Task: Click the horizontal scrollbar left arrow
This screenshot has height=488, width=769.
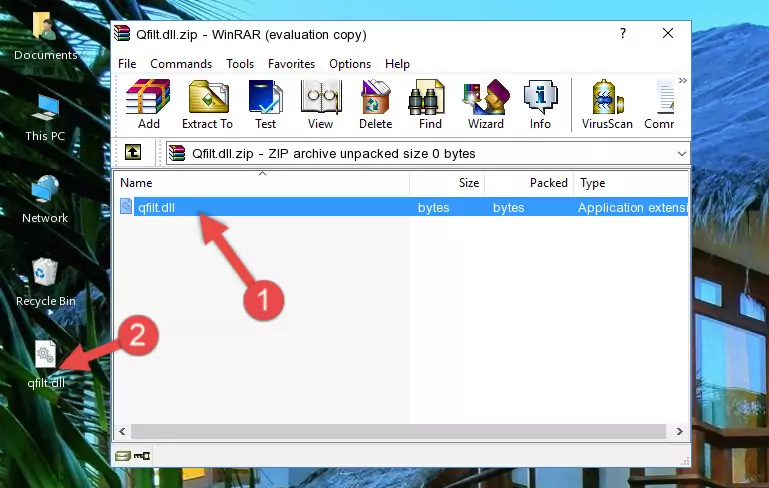Action: point(123,432)
